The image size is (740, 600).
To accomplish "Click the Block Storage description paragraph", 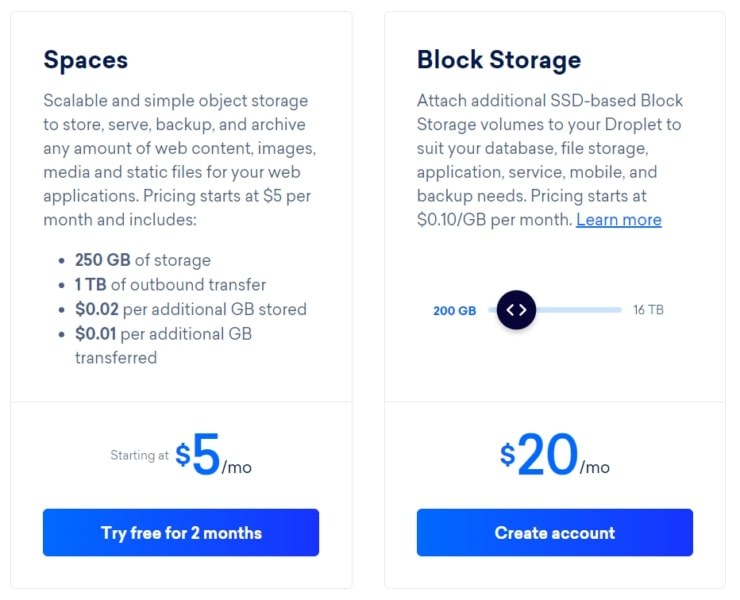I will click(x=550, y=160).
